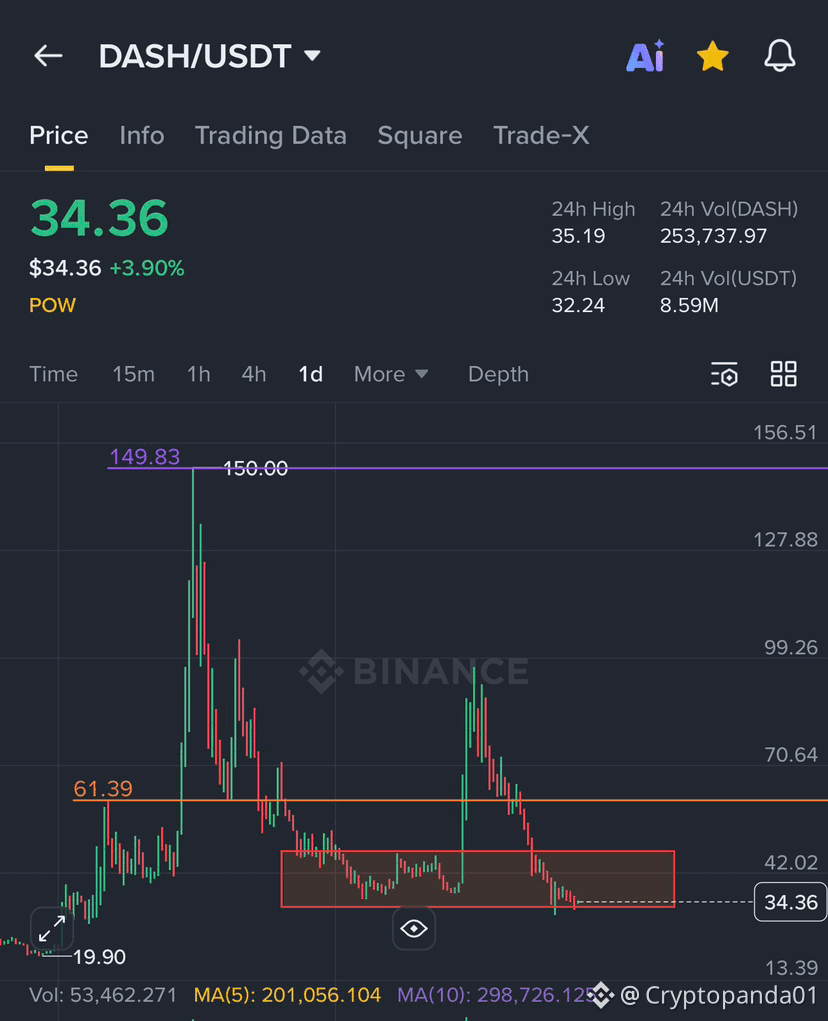The image size is (828, 1021).
Task: Click the 42.02 price axis label
Action: click(x=791, y=863)
